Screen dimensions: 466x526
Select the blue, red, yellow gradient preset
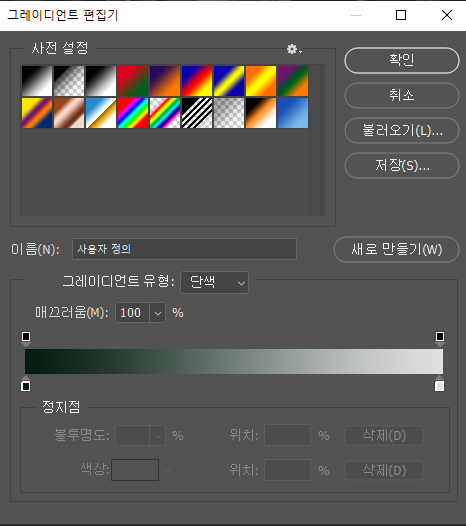(x=197, y=81)
